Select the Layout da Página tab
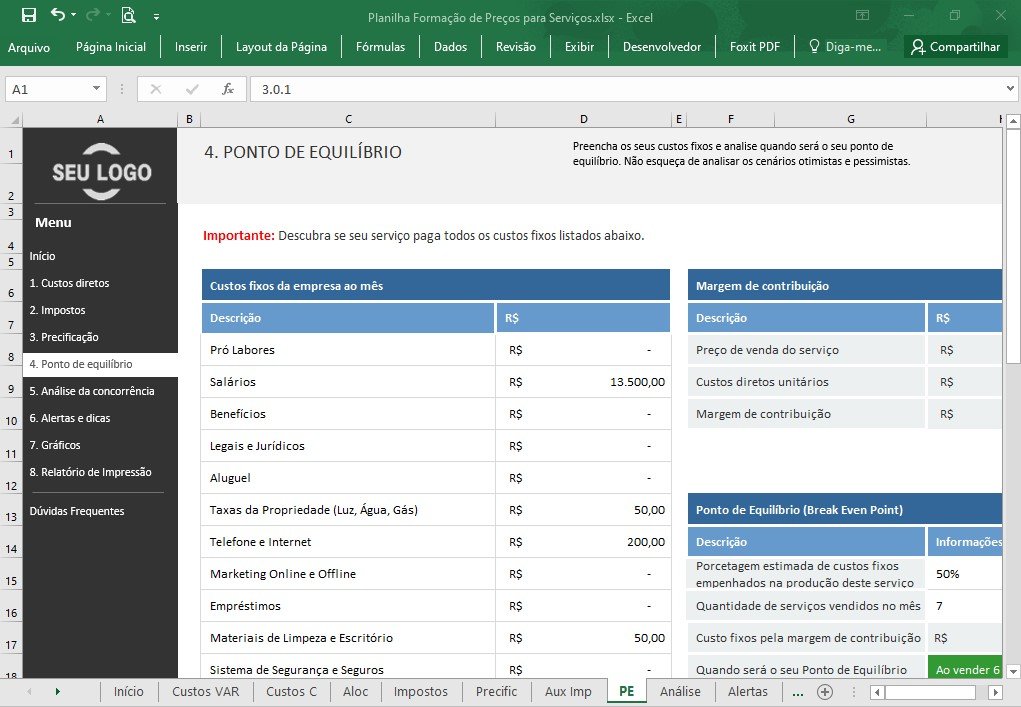 point(281,47)
